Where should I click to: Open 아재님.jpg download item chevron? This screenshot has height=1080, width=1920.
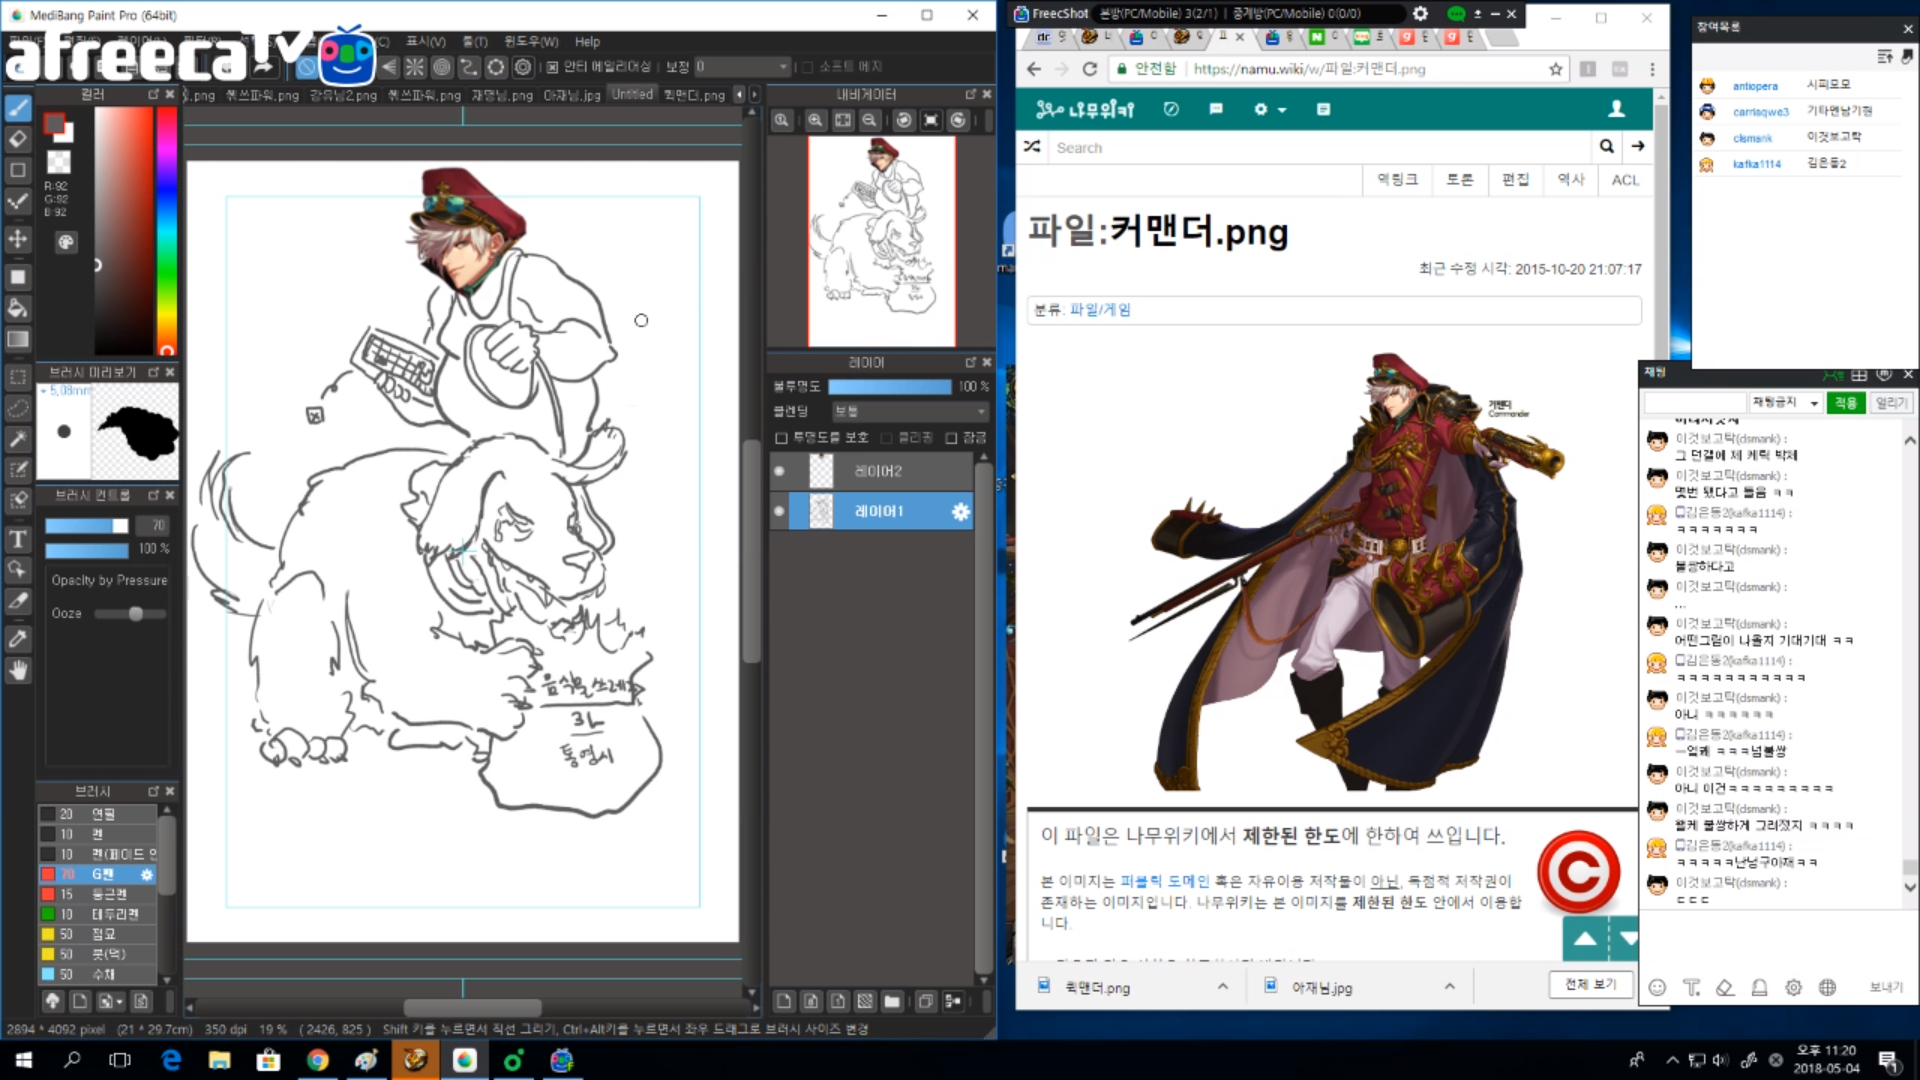(x=1449, y=987)
